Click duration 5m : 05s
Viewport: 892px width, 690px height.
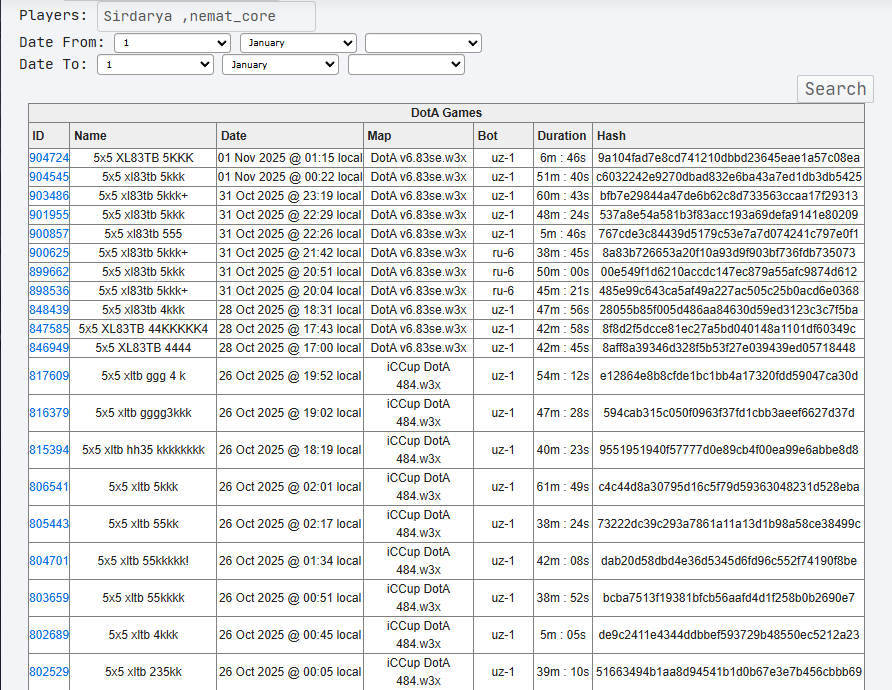coord(563,635)
